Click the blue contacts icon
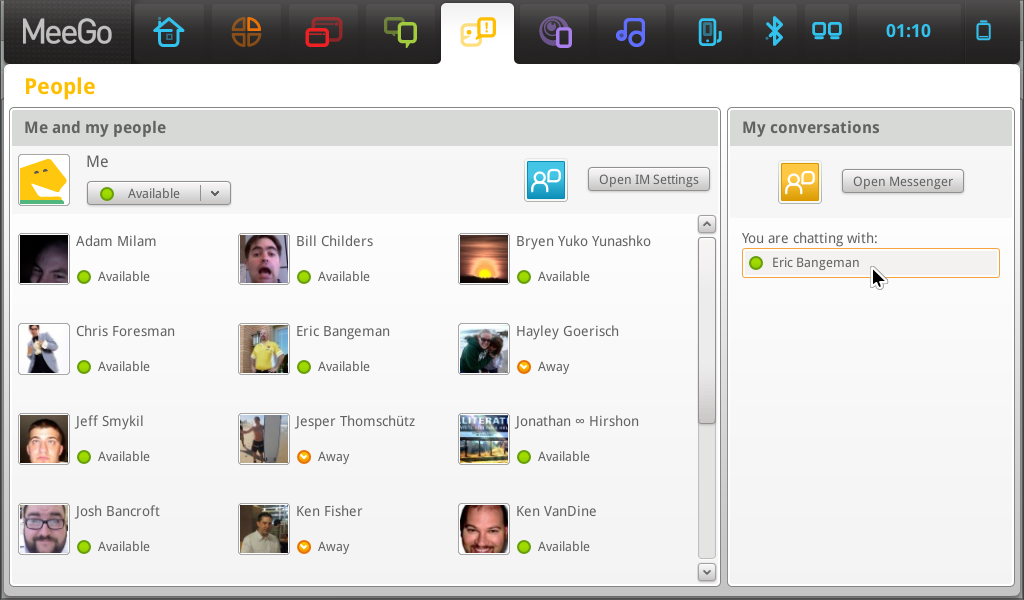1024x600 pixels. (546, 180)
